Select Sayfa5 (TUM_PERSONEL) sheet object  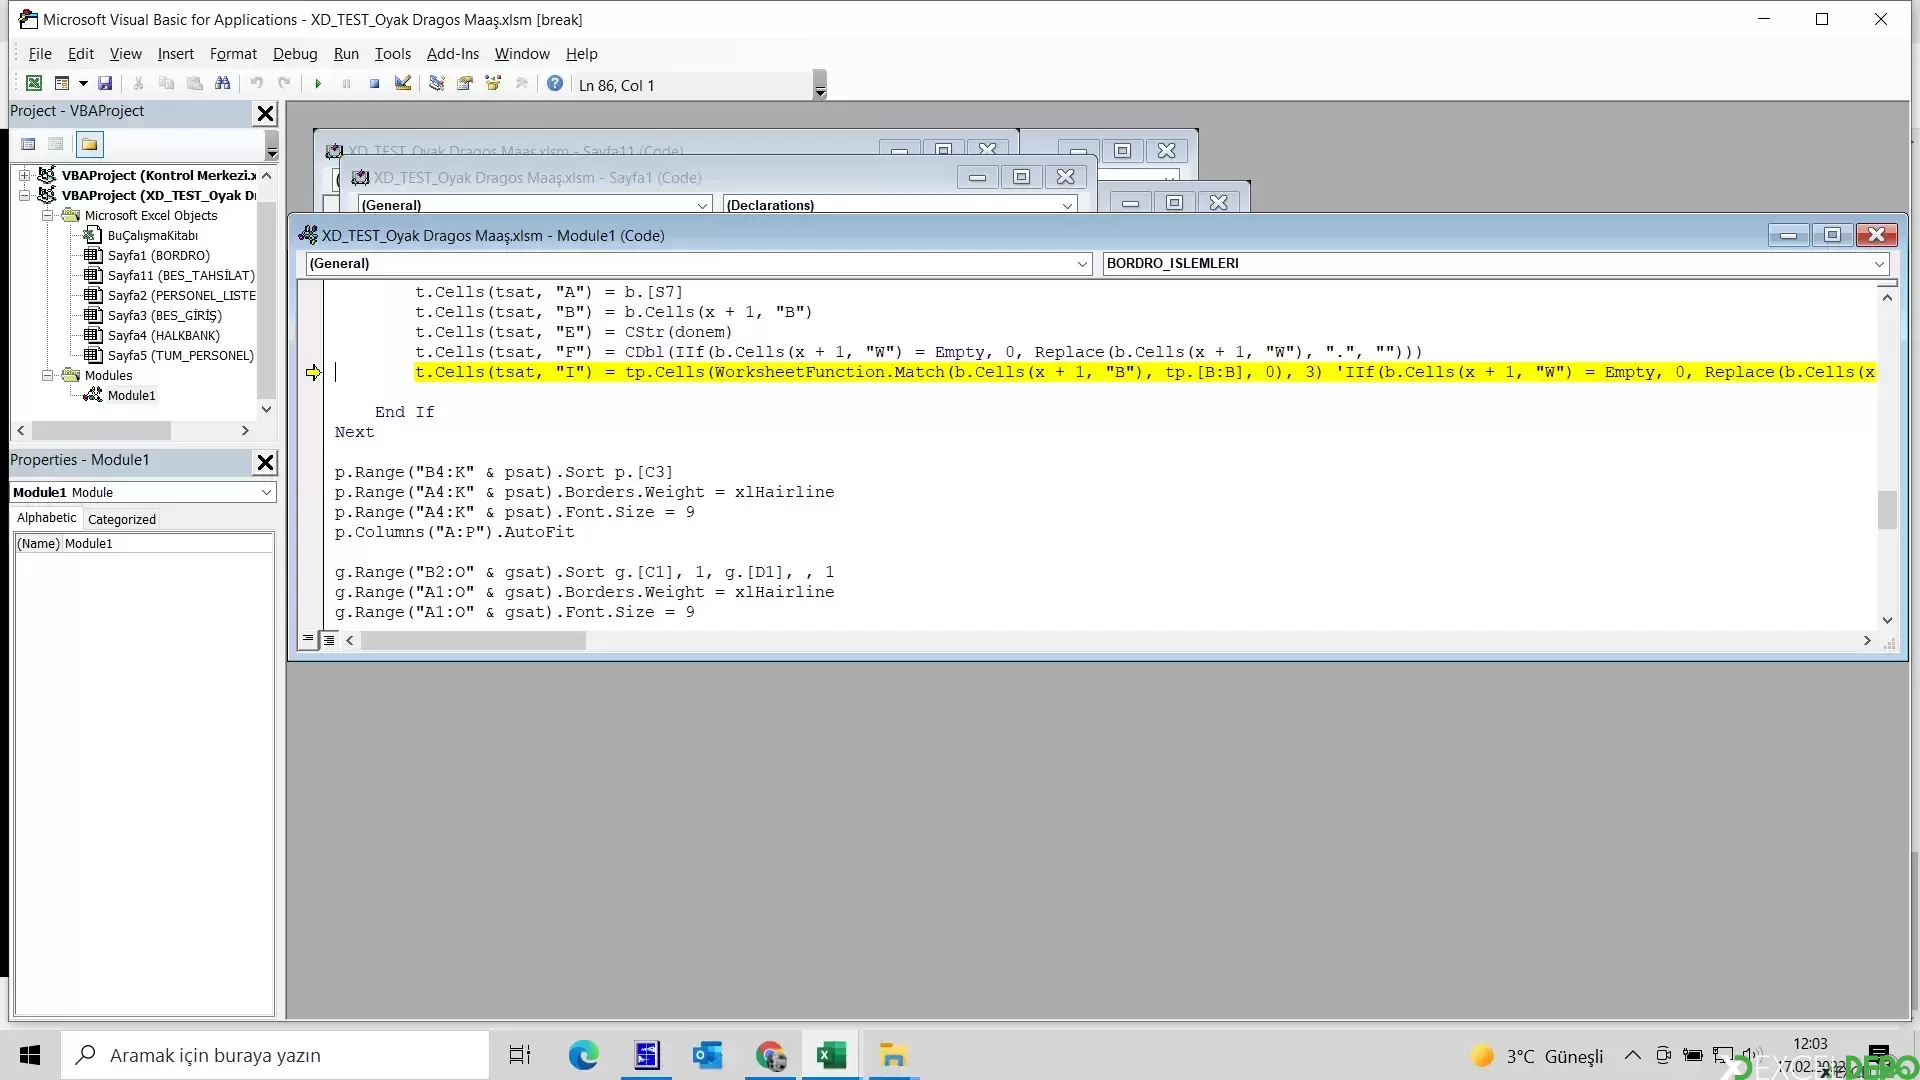tap(181, 355)
